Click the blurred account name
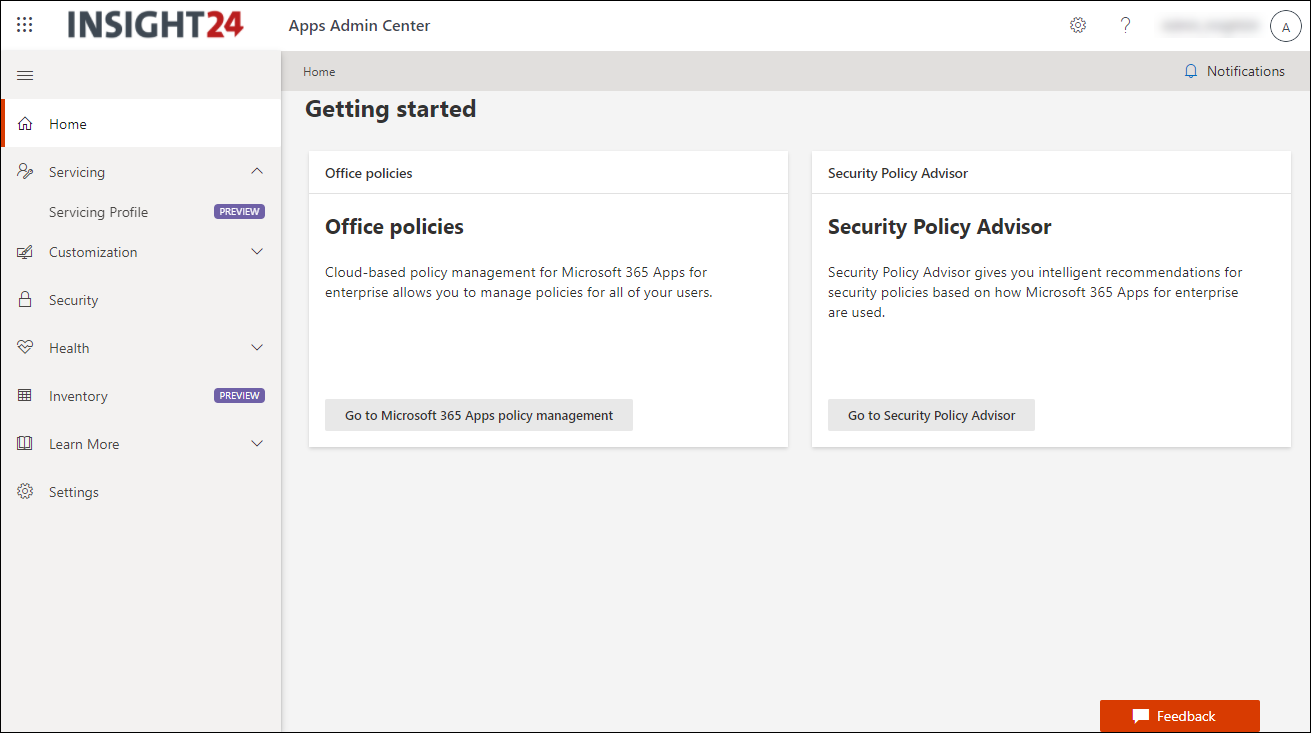 coord(1209,26)
